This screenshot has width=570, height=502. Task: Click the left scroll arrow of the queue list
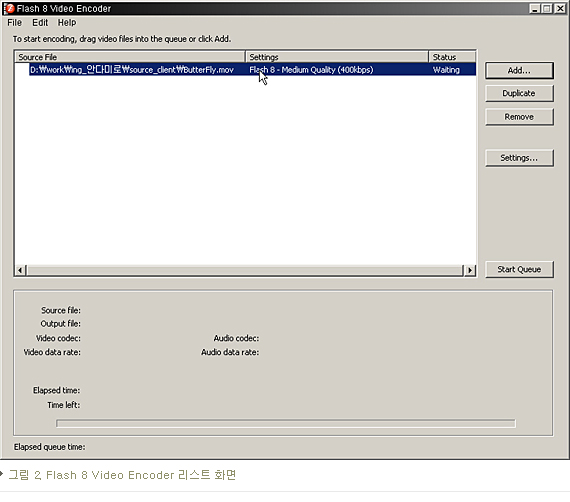tap(20, 270)
